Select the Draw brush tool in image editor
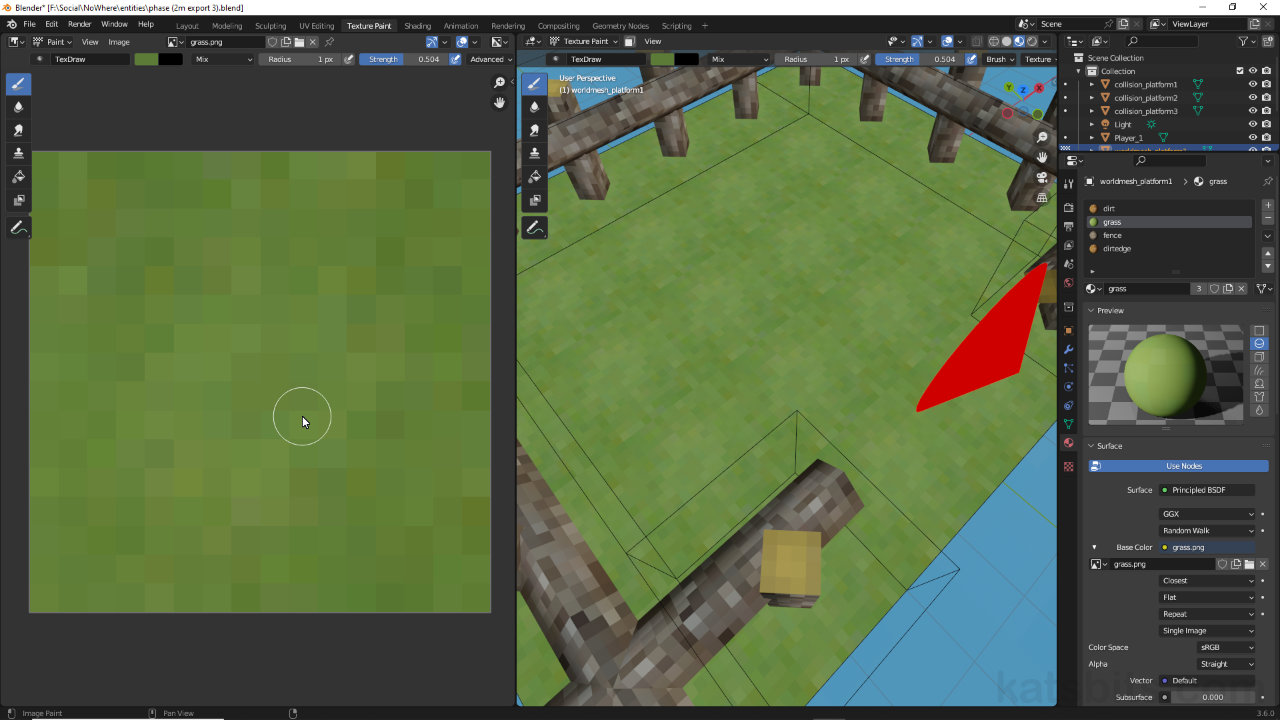The height and width of the screenshot is (720, 1280). click(18, 84)
